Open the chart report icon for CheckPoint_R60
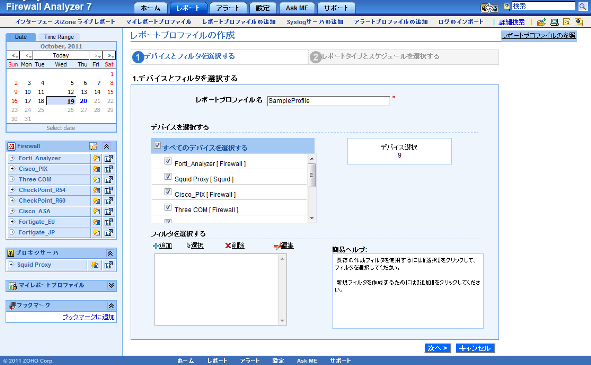Image resolution: width=591 pixels, height=365 pixels. click(x=109, y=201)
